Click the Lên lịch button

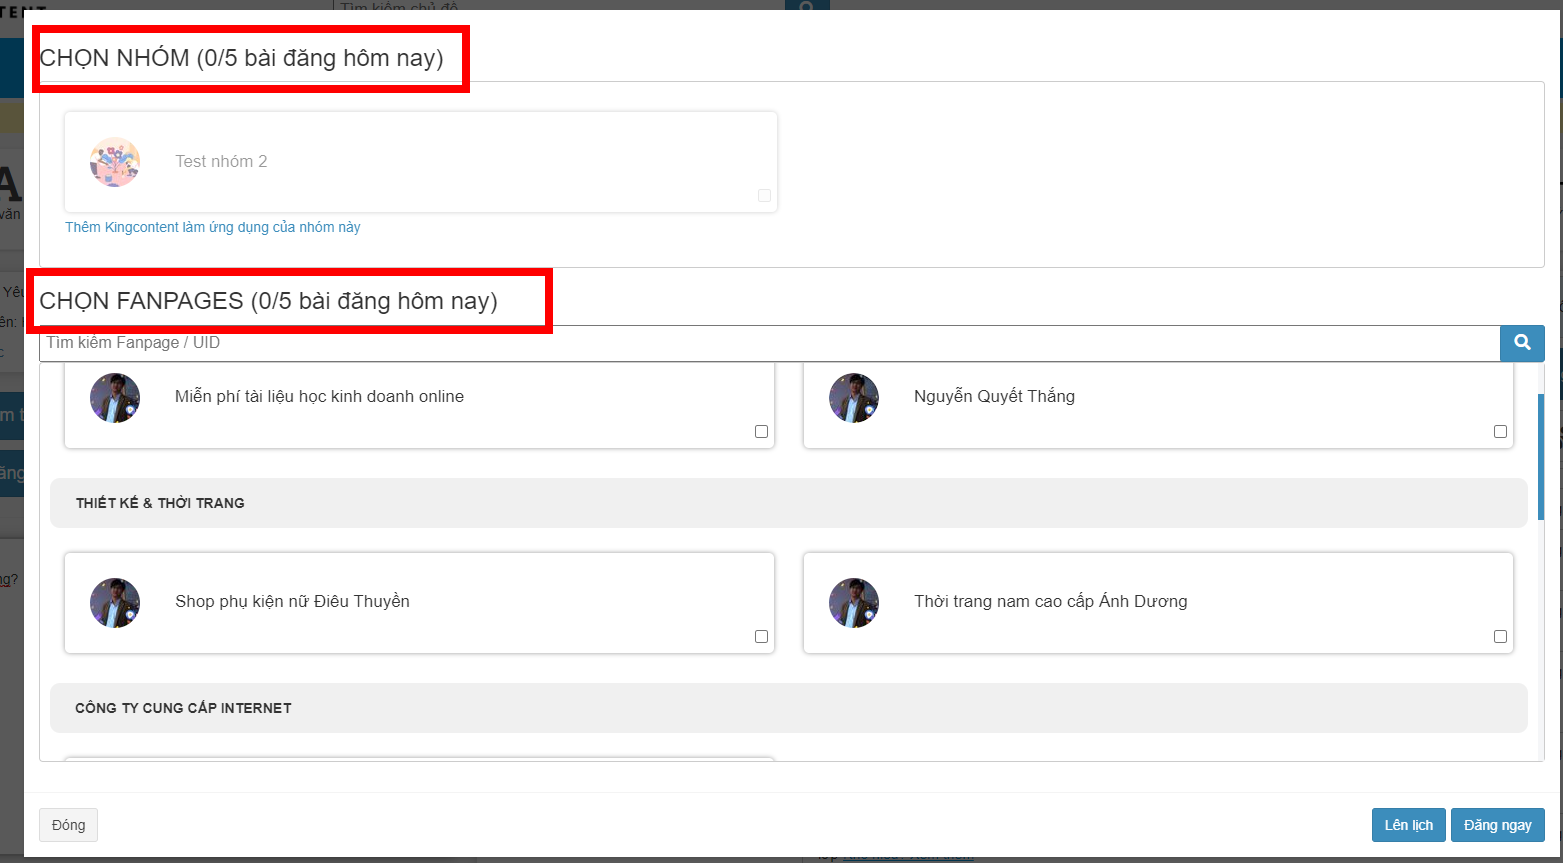tap(1408, 825)
